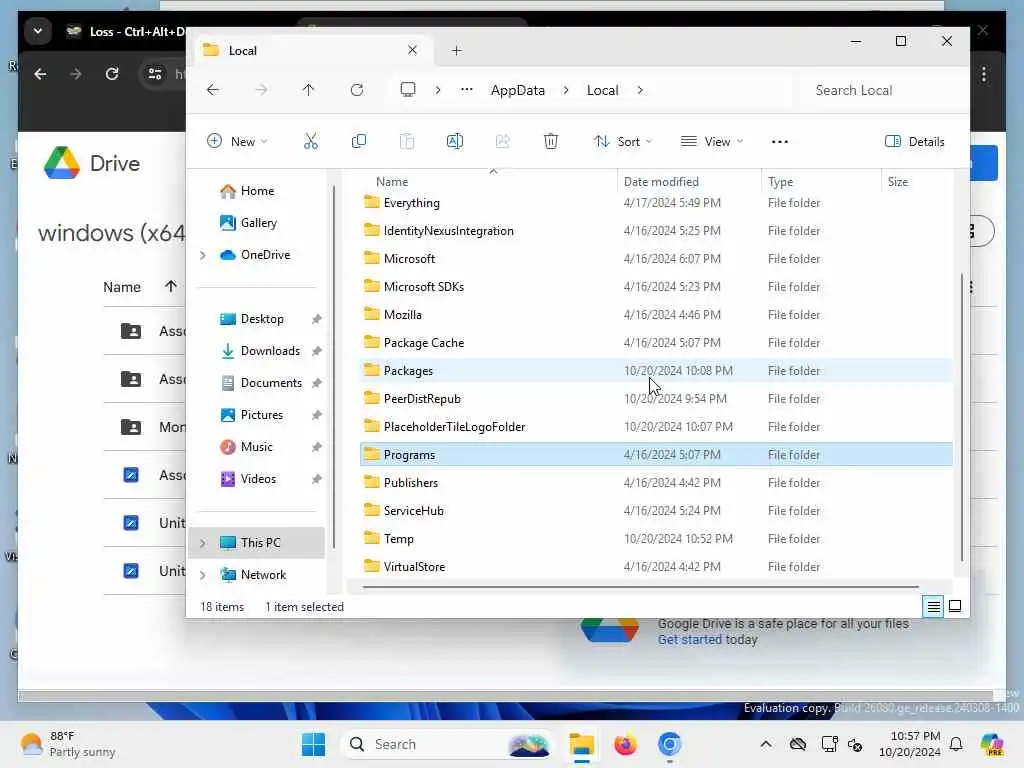Open Pictures quick access folder
This screenshot has width=1024, height=768.
pyautogui.click(x=261, y=415)
